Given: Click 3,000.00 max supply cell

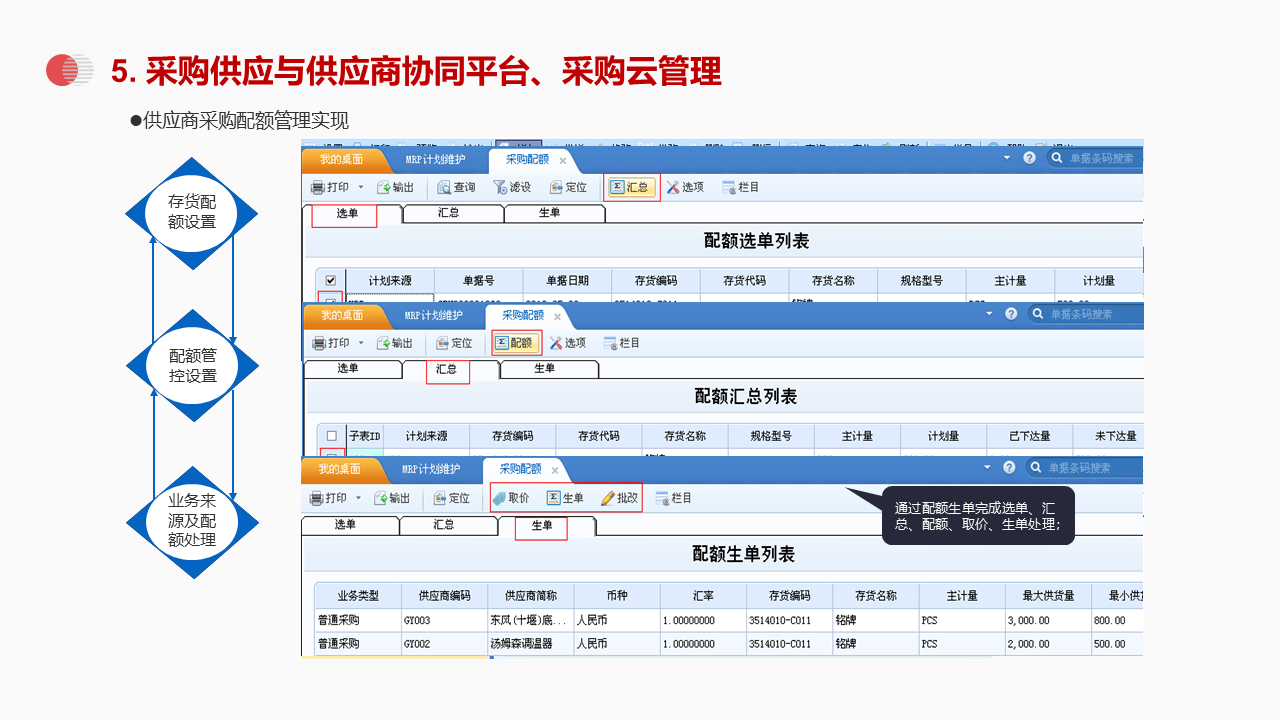Looking at the screenshot, I should coord(1048,620).
